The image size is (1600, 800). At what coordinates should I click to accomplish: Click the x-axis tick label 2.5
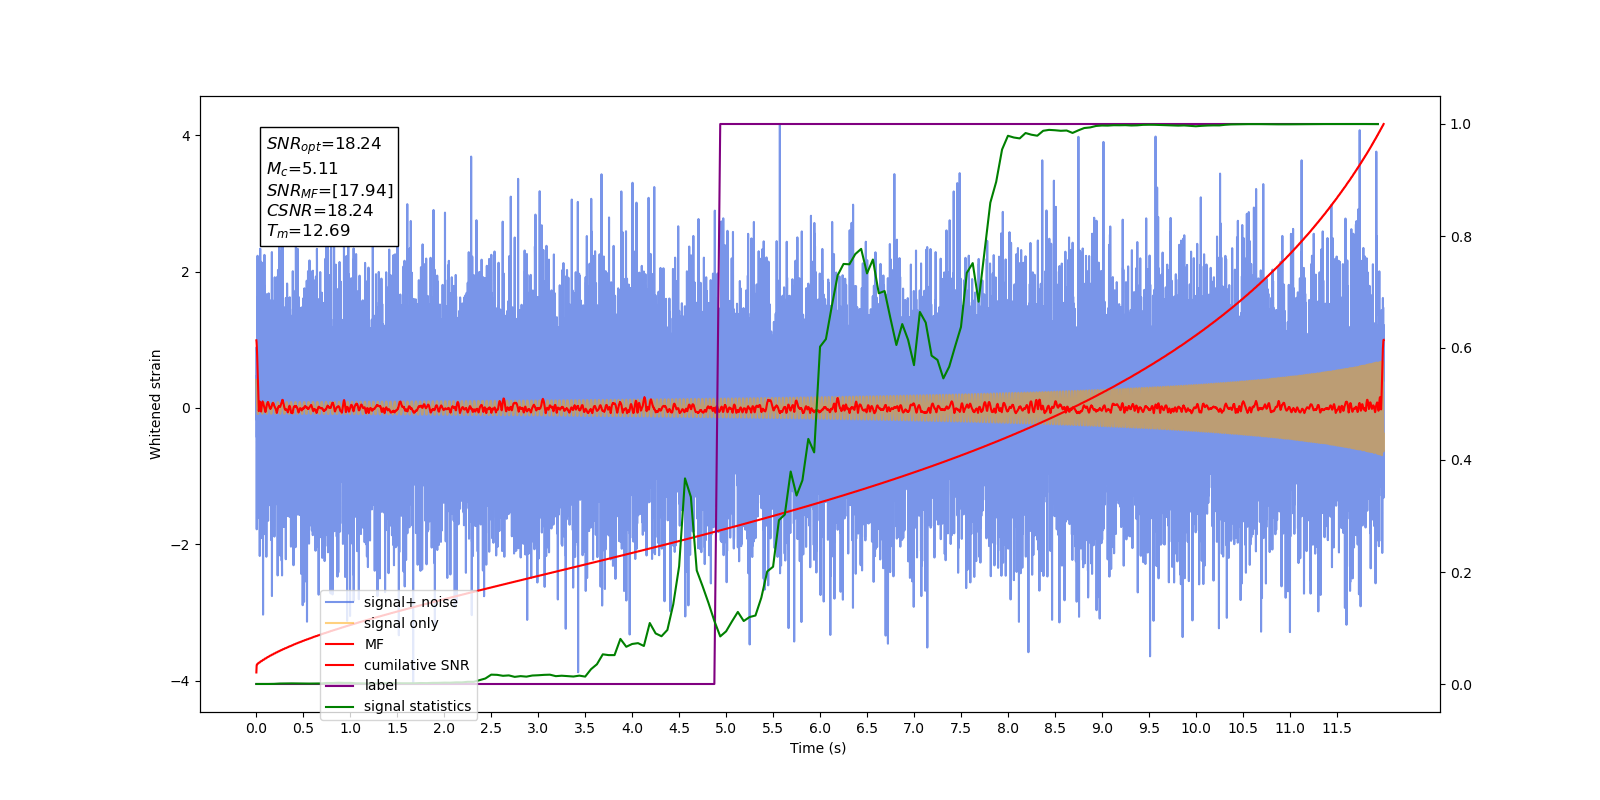491,728
